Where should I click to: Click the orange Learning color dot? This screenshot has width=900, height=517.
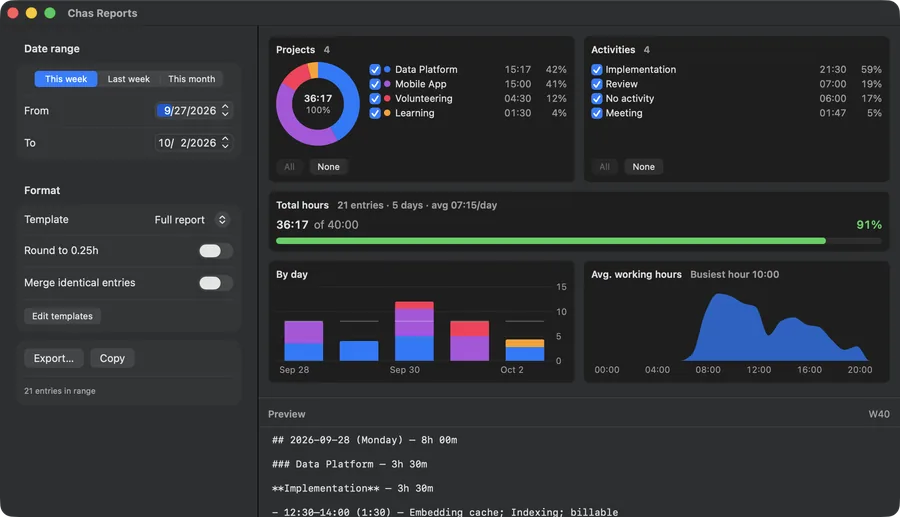tap(387, 113)
